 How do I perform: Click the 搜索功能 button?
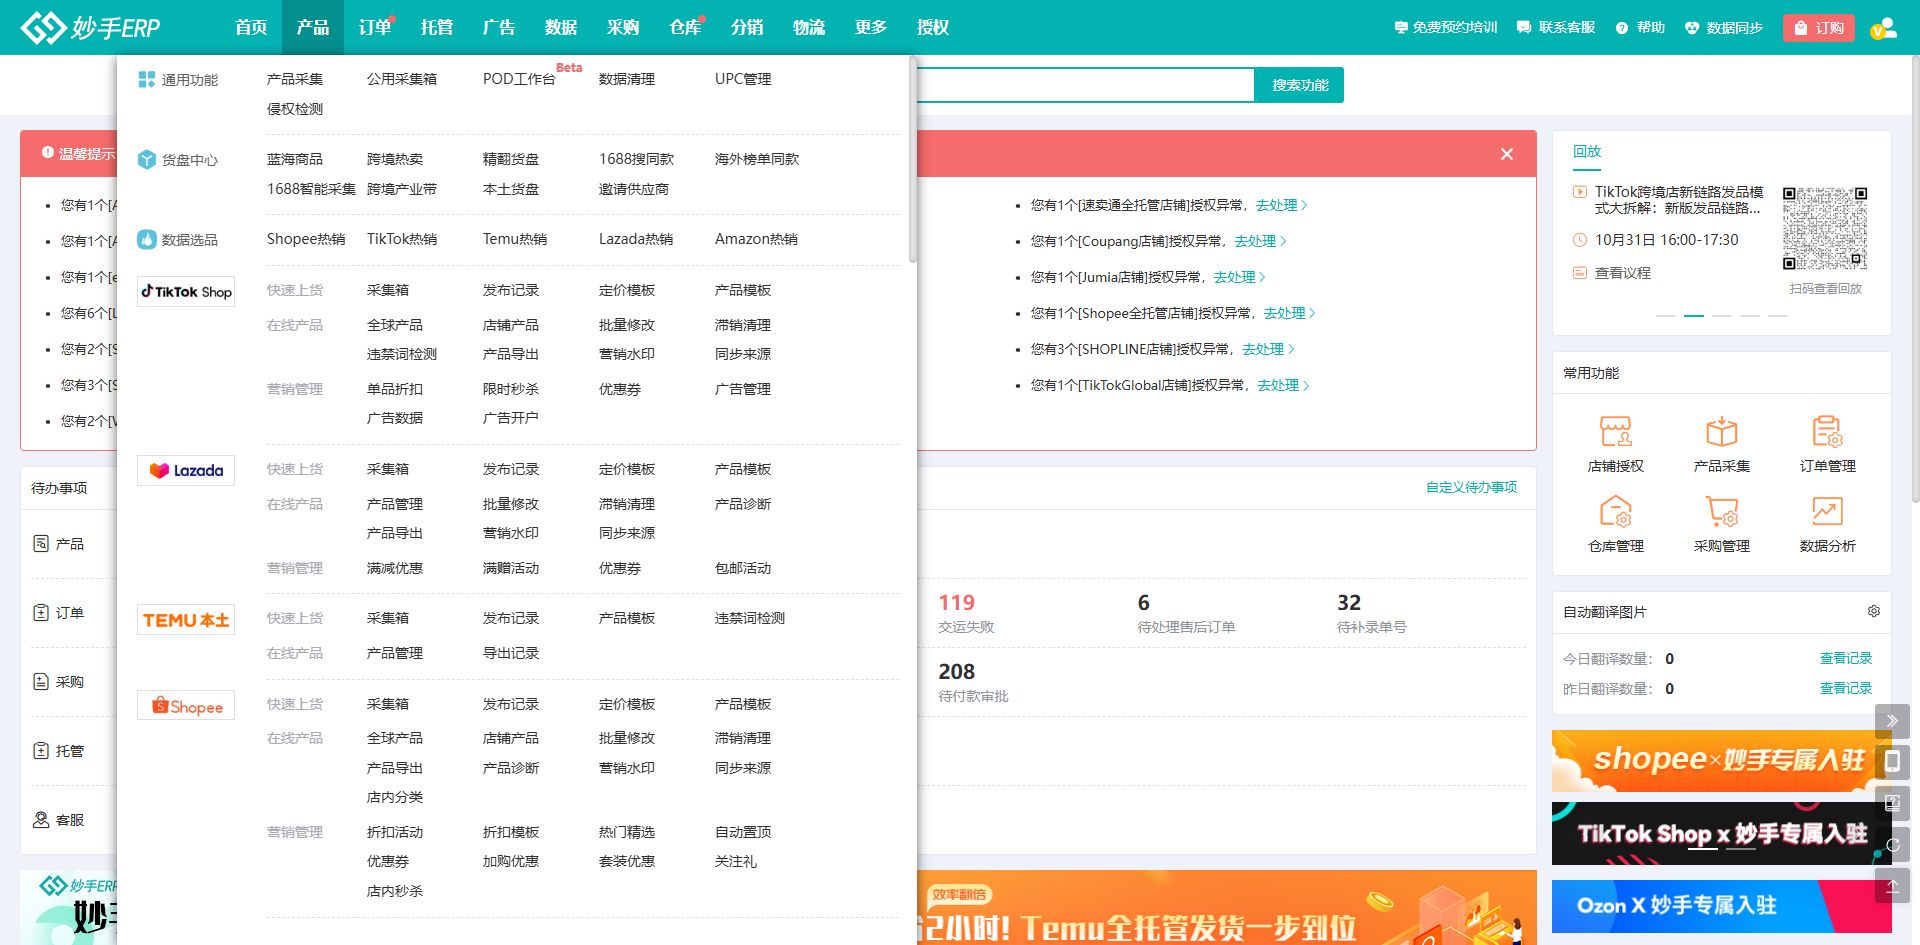coord(1299,85)
